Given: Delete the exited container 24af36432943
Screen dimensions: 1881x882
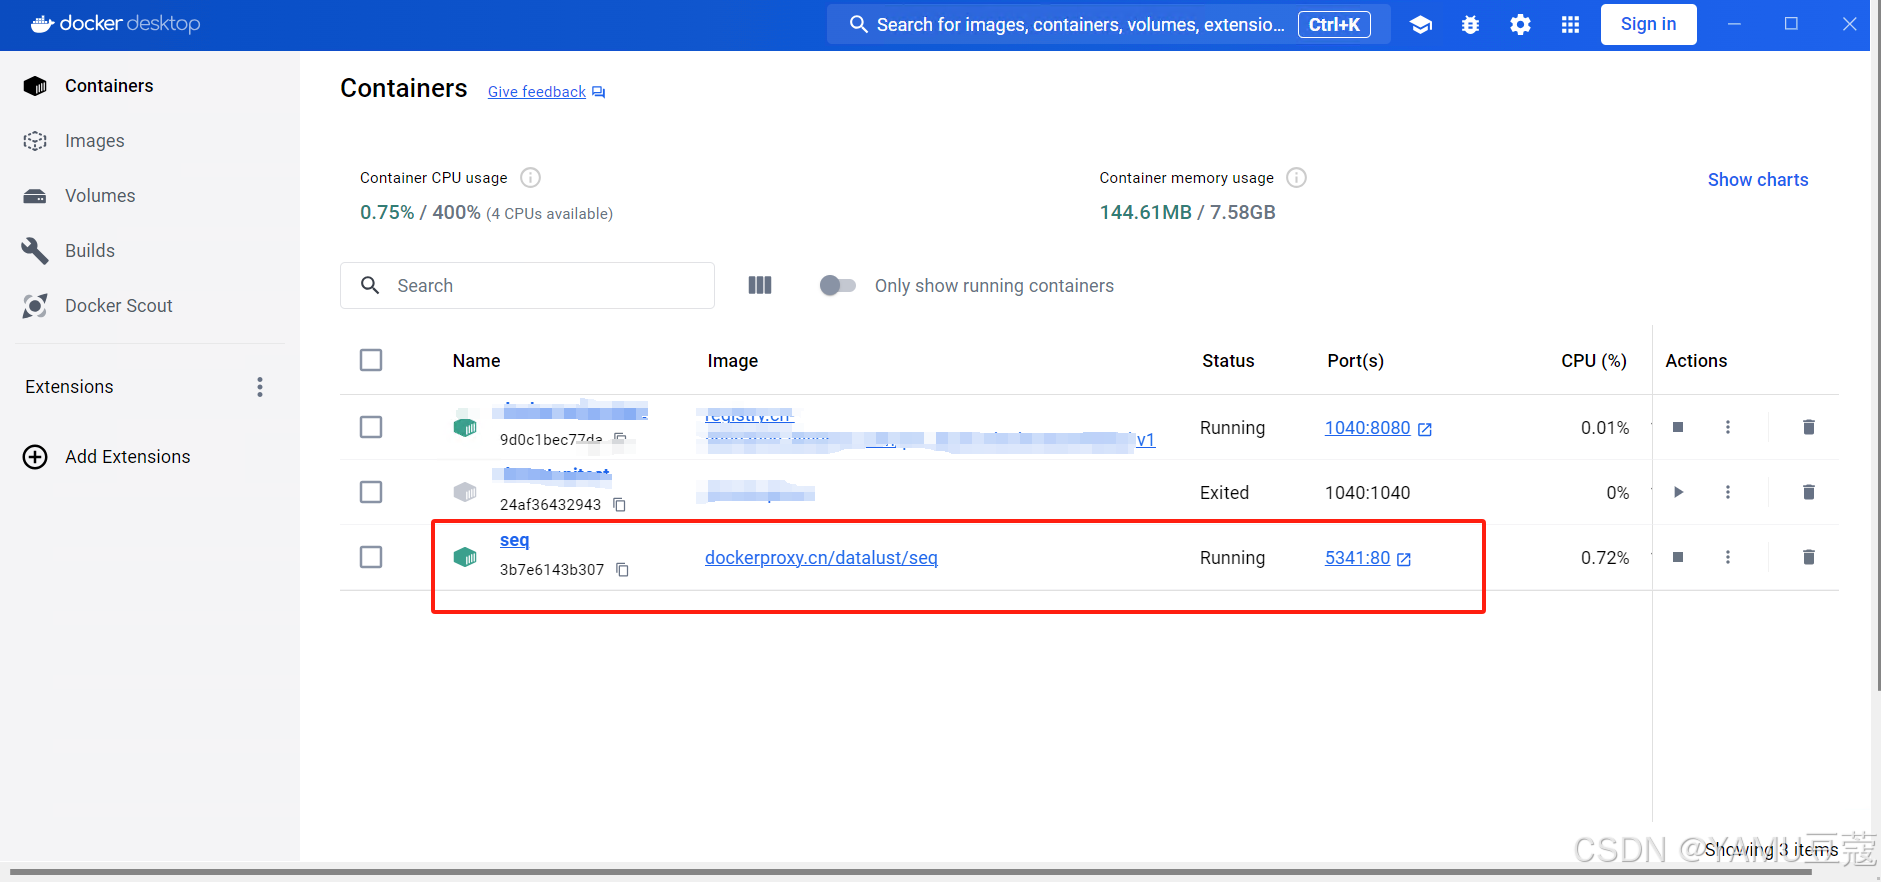Looking at the screenshot, I should pyautogui.click(x=1808, y=492).
